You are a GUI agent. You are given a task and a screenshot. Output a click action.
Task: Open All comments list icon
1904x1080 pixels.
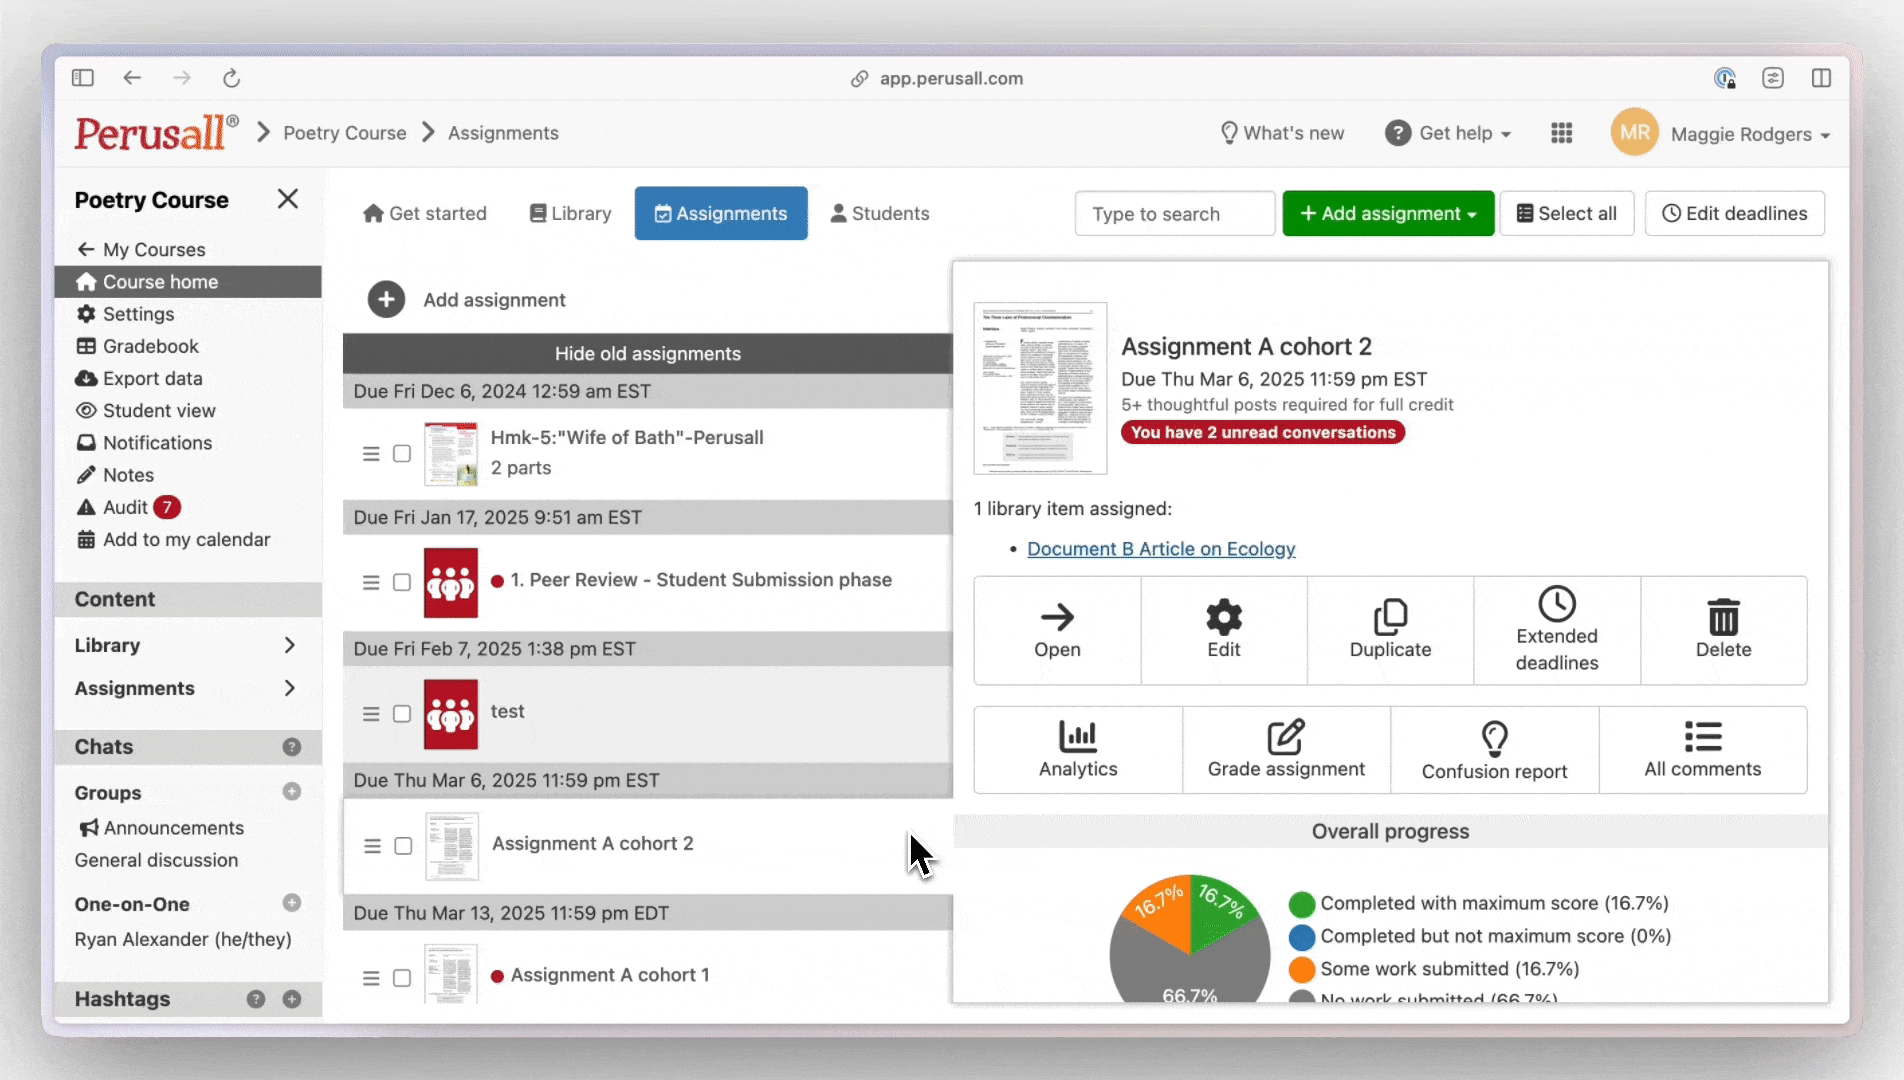1702,737
